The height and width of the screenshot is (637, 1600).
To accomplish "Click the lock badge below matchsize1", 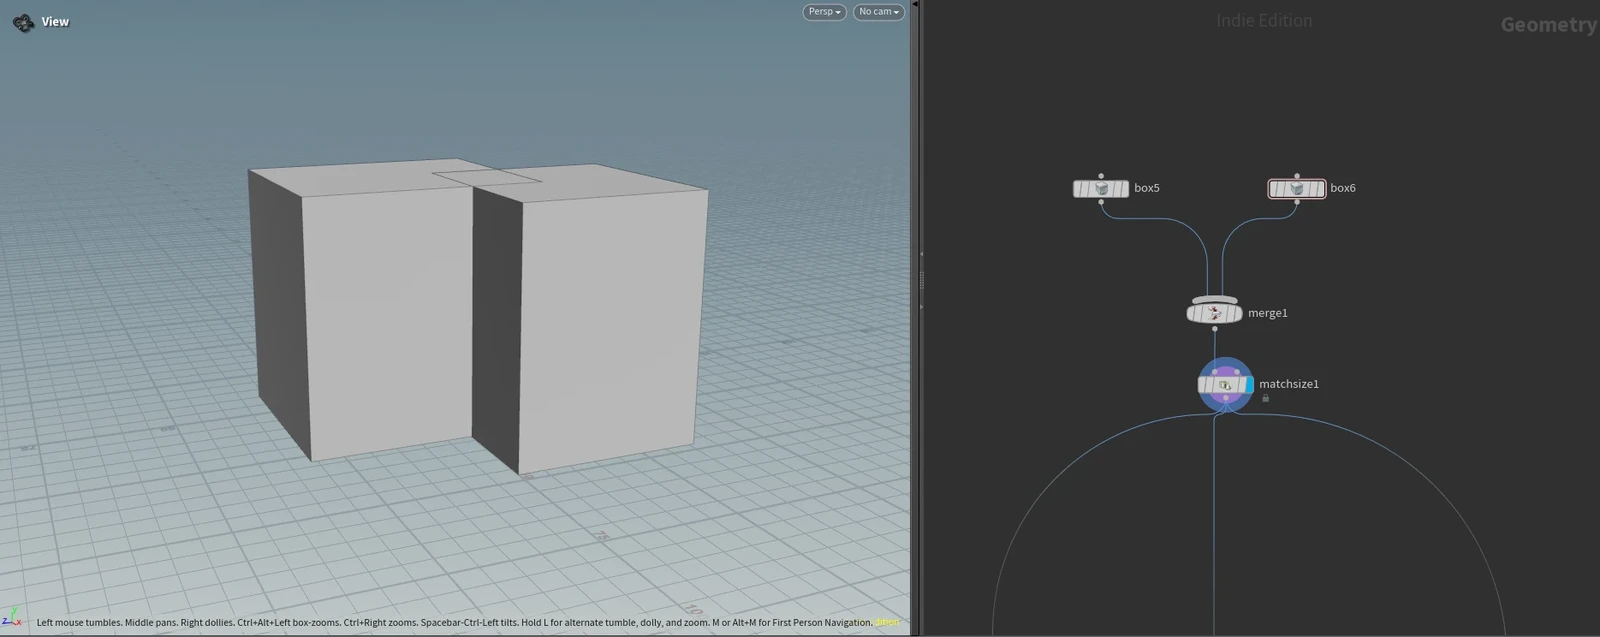I will (1266, 398).
